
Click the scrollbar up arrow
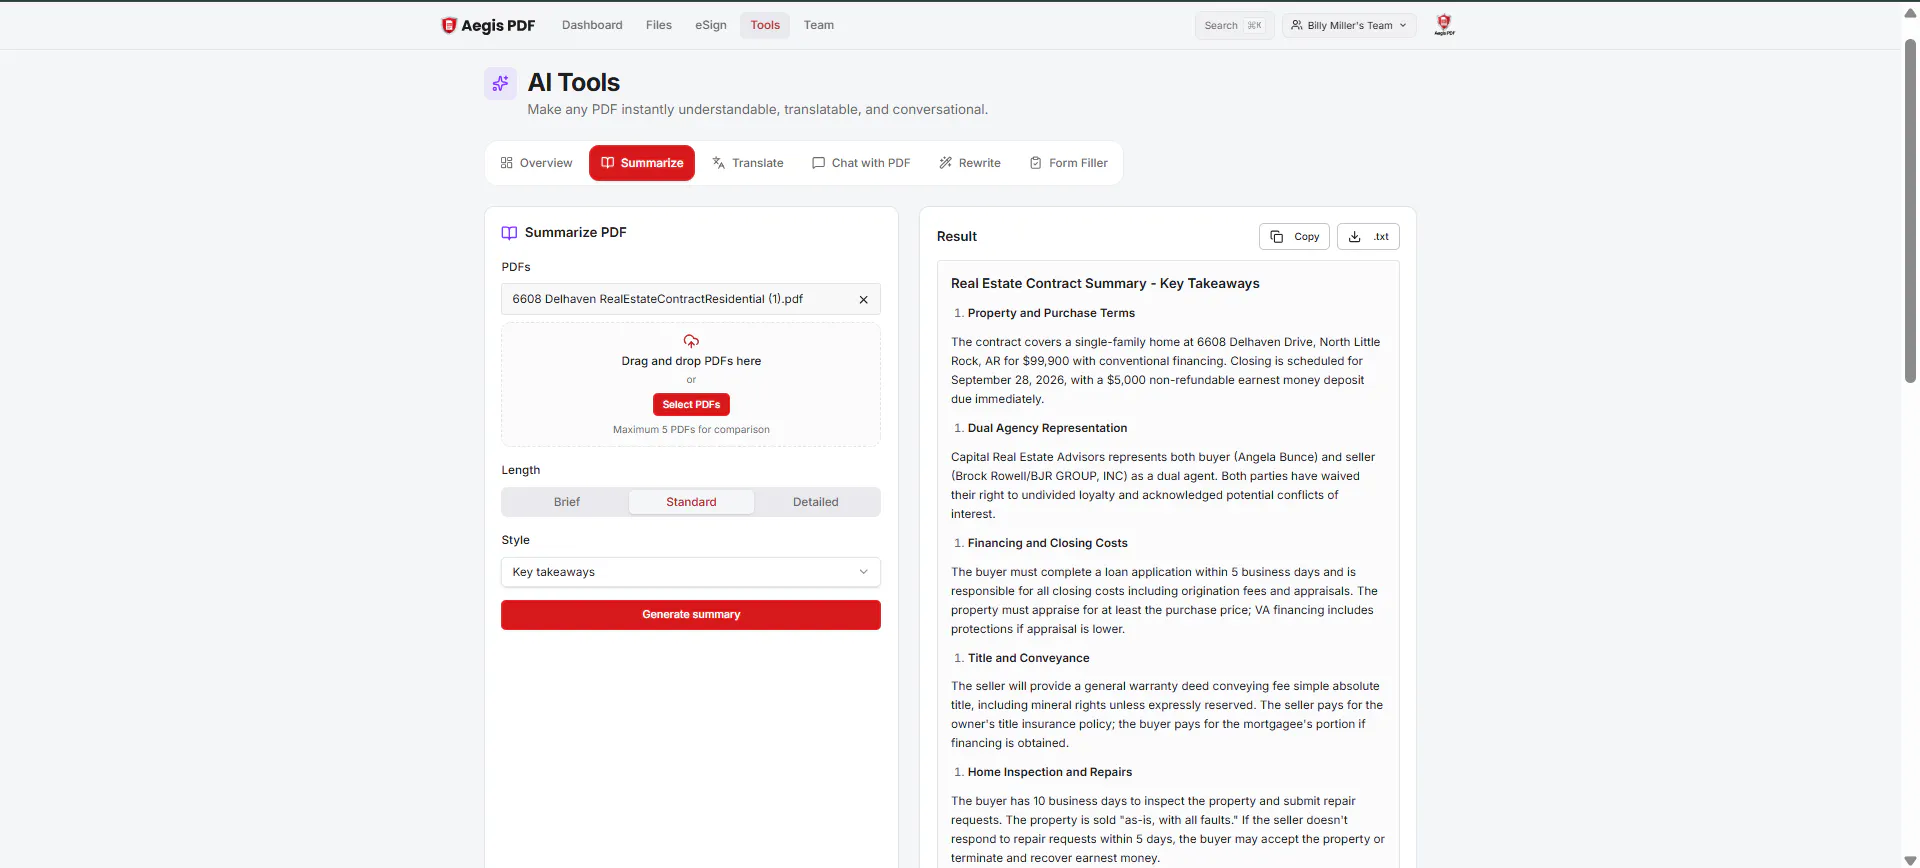tap(1910, 13)
